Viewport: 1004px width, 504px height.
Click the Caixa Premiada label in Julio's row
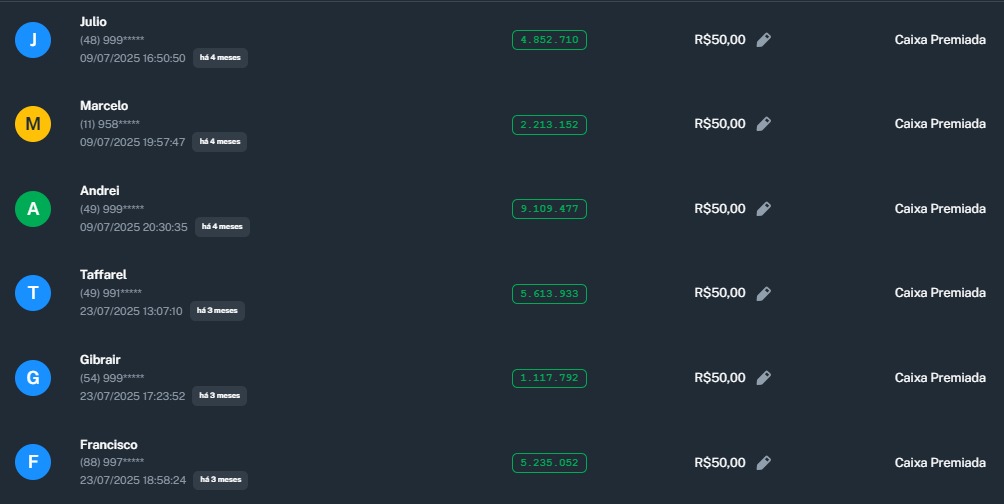click(940, 40)
